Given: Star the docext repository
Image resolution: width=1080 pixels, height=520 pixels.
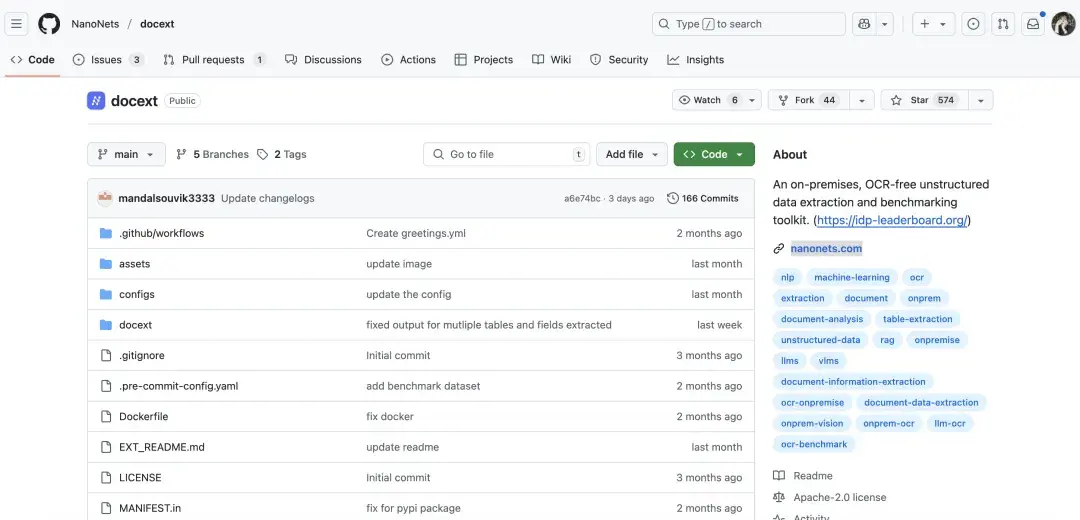Looking at the screenshot, I should (x=922, y=100).
